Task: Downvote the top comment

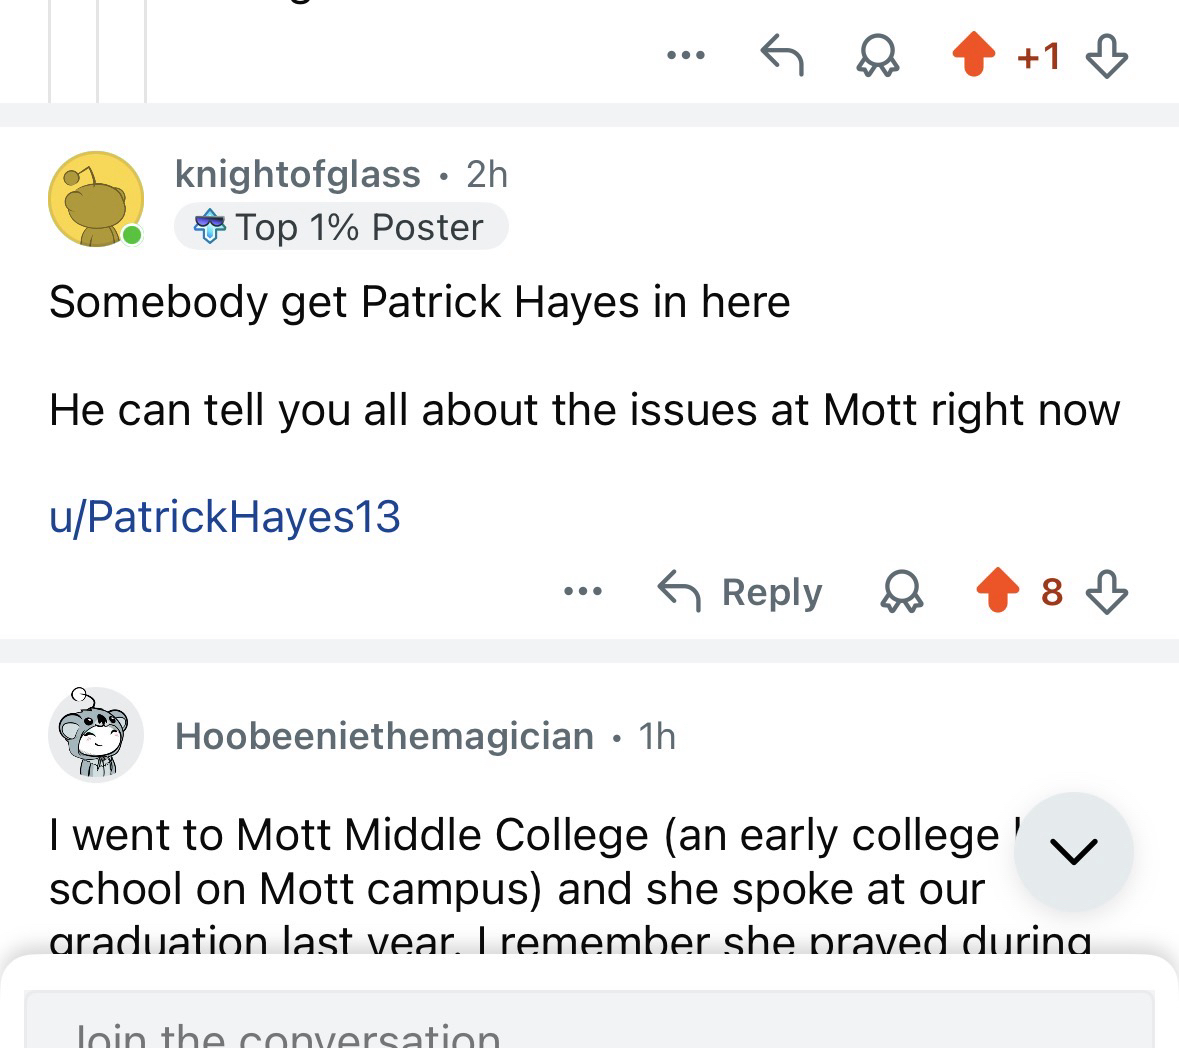Action: (1106, 56)
